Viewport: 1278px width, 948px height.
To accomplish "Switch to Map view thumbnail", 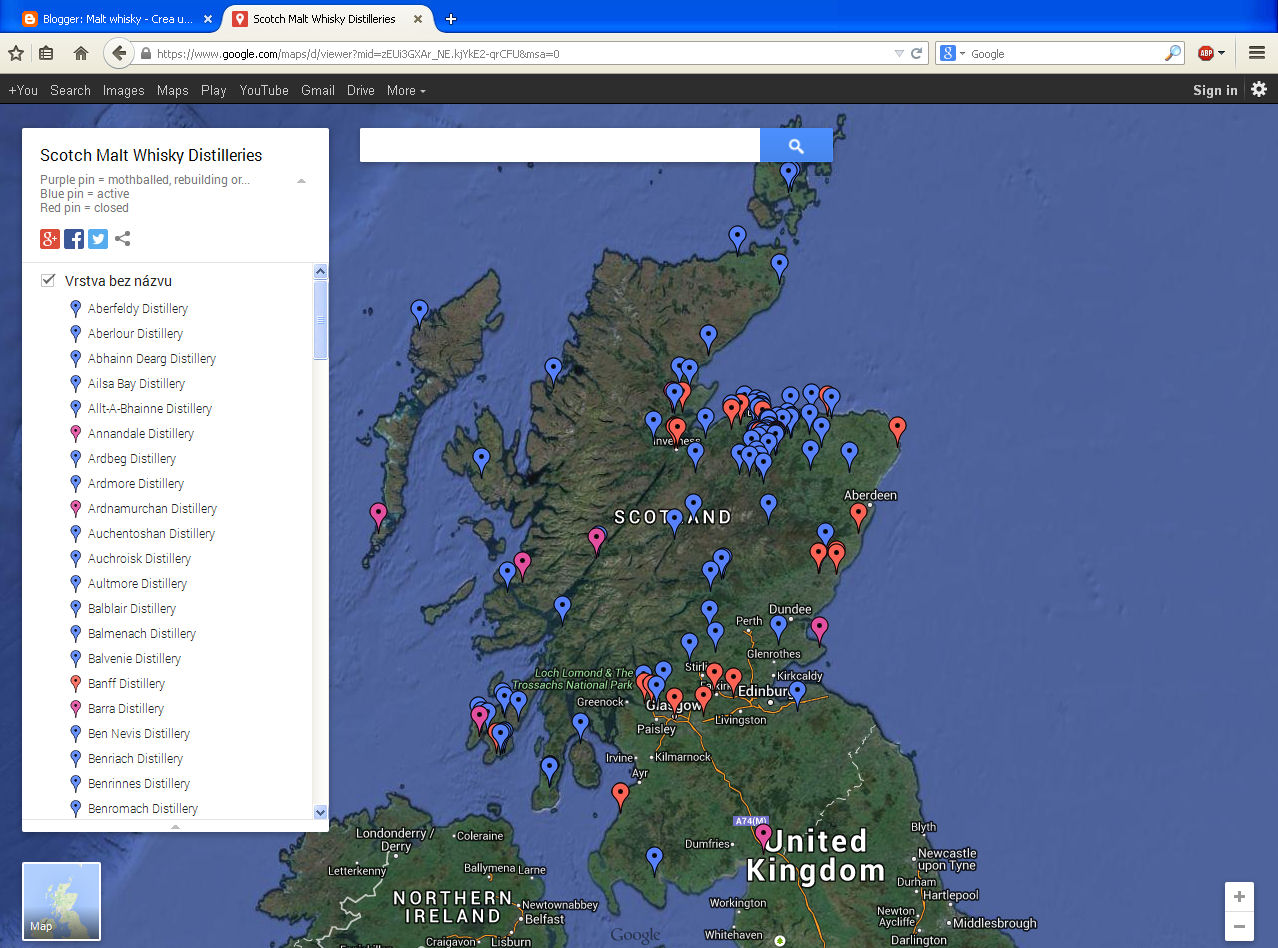I will pos(62,901).
